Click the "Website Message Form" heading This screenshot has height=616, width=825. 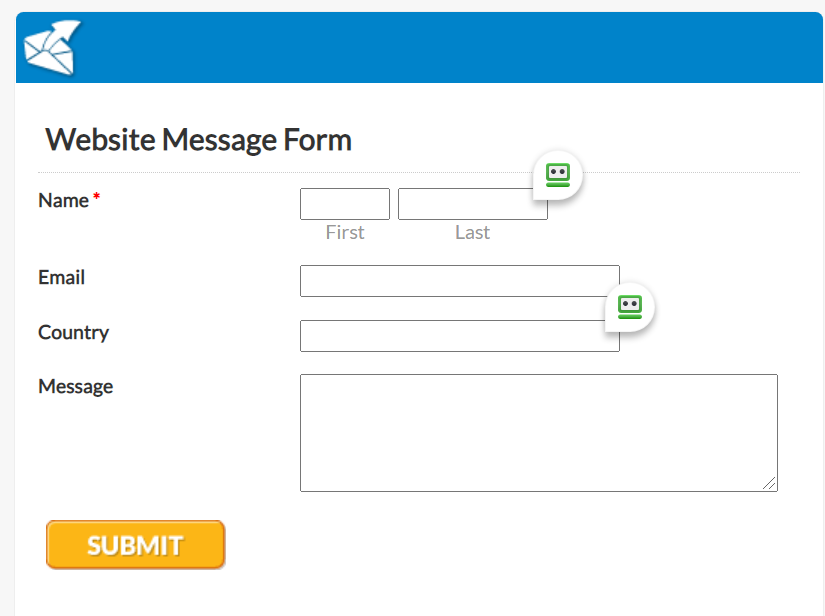(198, 140)
